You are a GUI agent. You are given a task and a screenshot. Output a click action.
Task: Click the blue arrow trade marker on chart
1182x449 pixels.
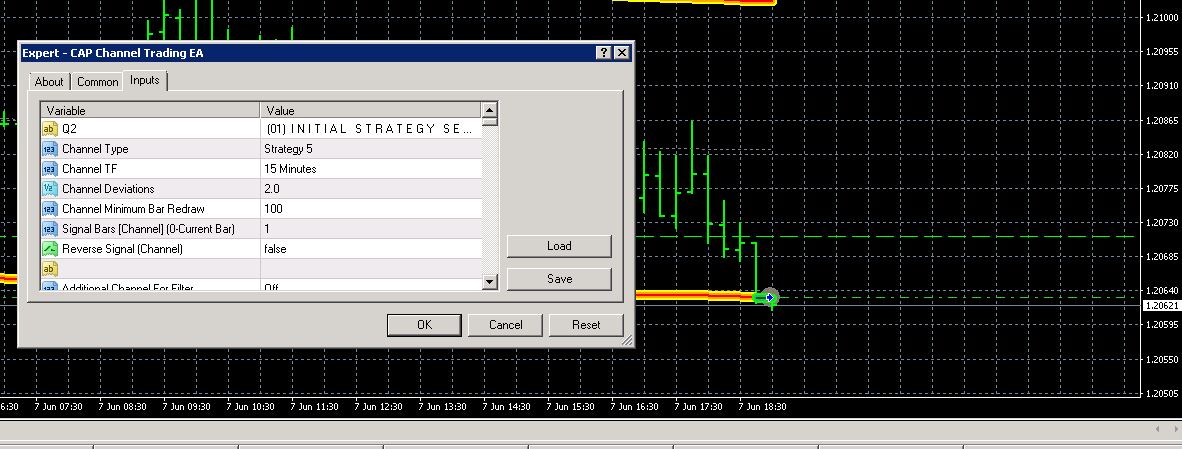(769, 298)
